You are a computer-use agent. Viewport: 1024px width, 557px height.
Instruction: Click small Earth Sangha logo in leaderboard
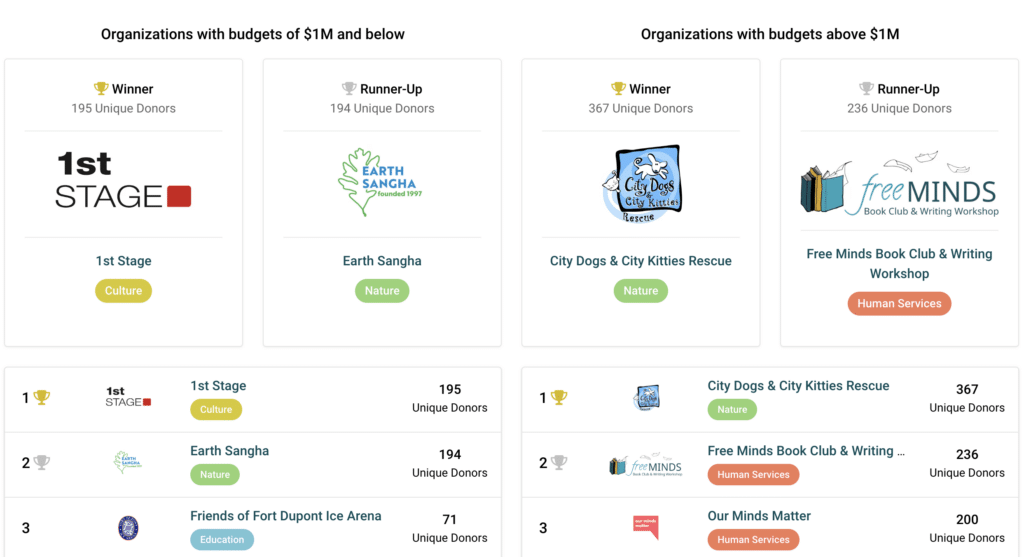127,462
